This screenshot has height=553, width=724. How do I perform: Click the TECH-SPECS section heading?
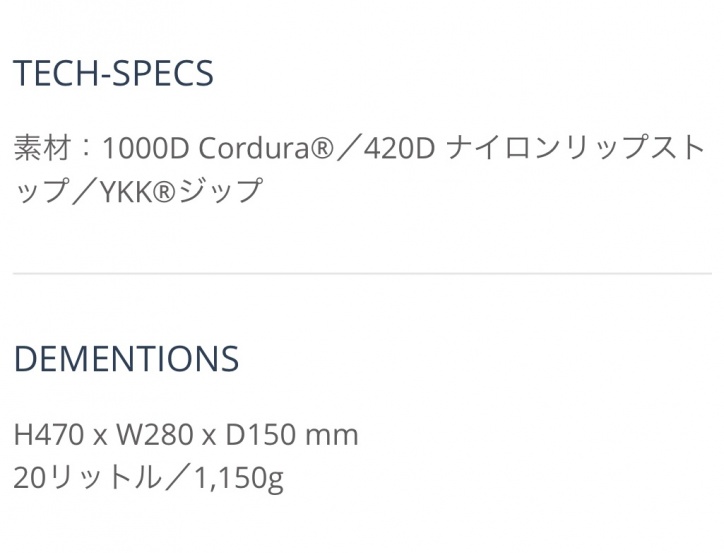coord(113,74)
